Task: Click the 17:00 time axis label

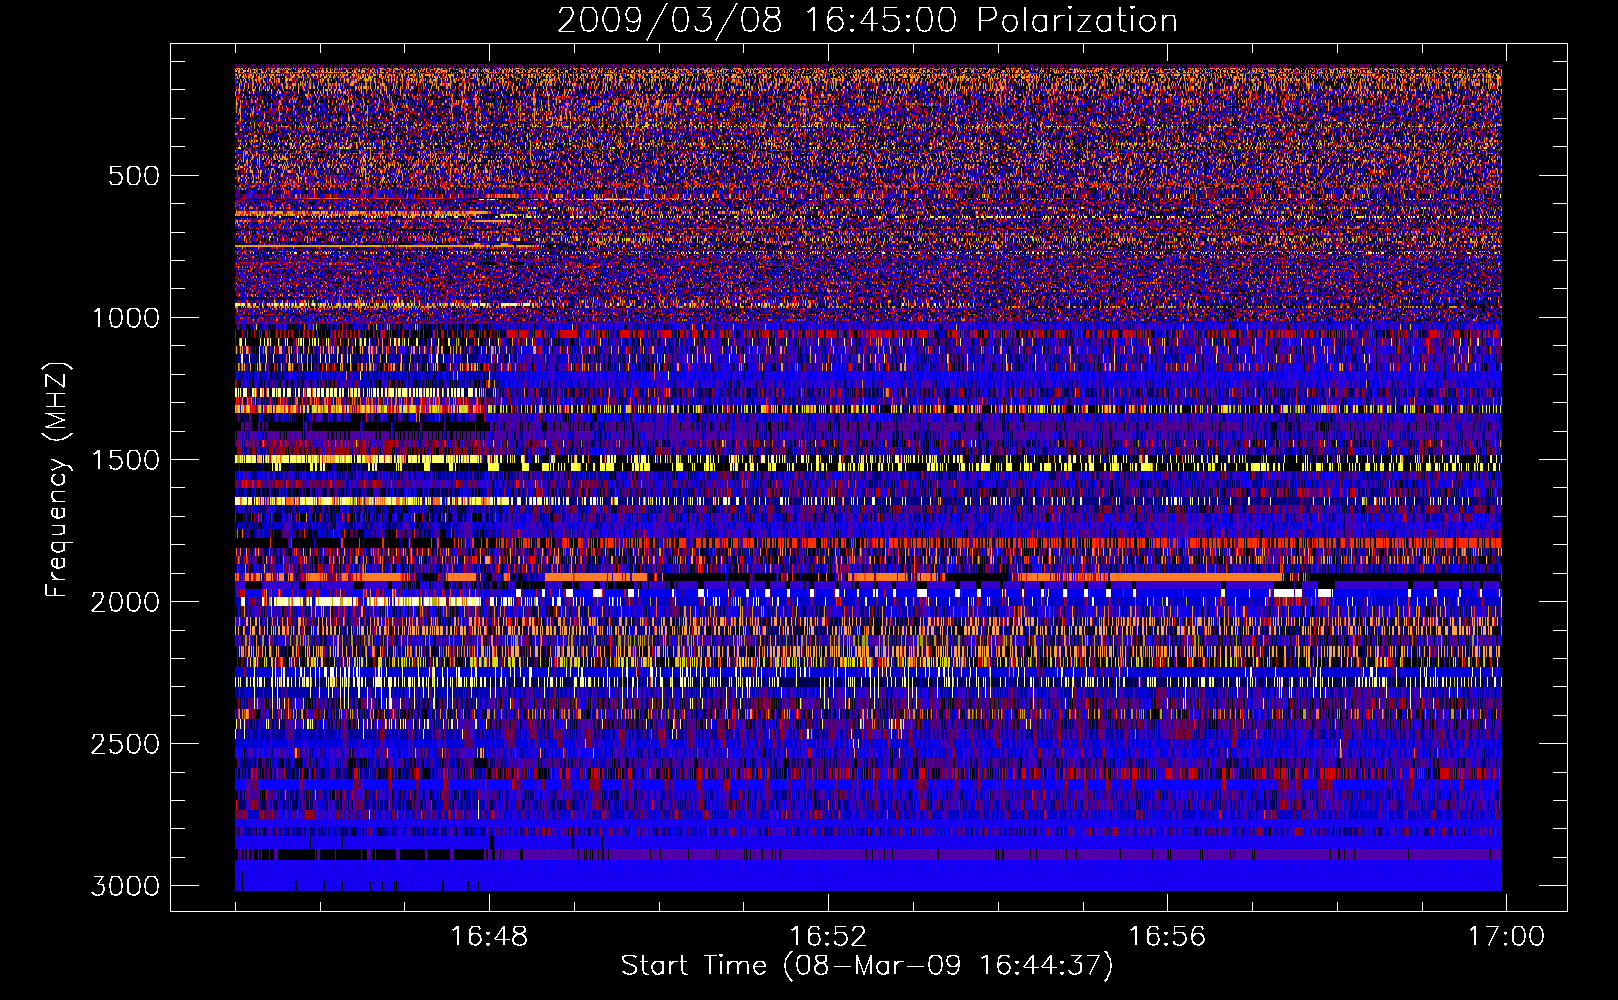Action: click(x=1506, y=937)
